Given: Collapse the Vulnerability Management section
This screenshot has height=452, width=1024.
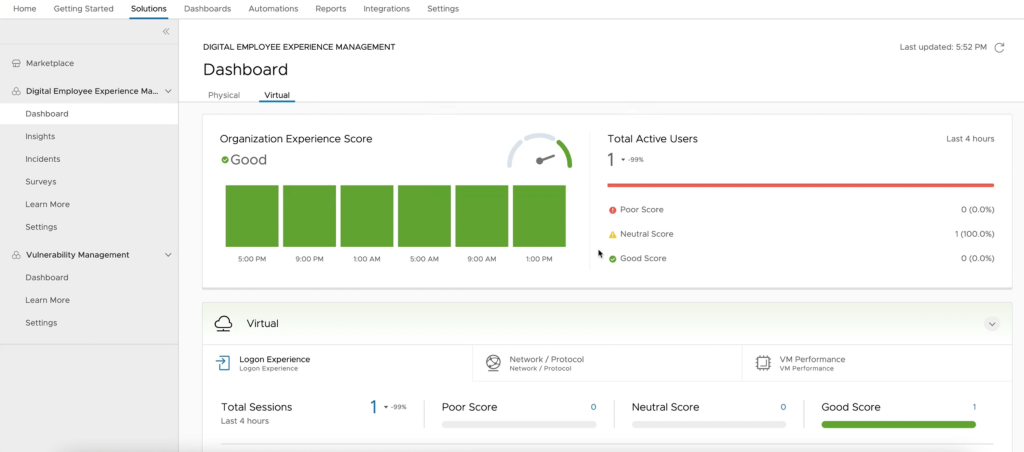Looking at the screenshot, I should click(x=168, y=255).
